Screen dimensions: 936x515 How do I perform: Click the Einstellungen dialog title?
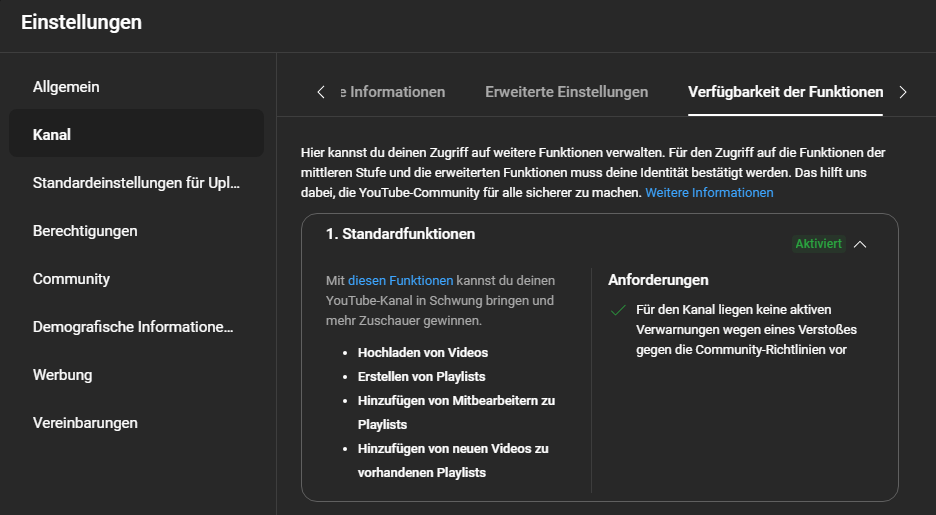point(81,22)
